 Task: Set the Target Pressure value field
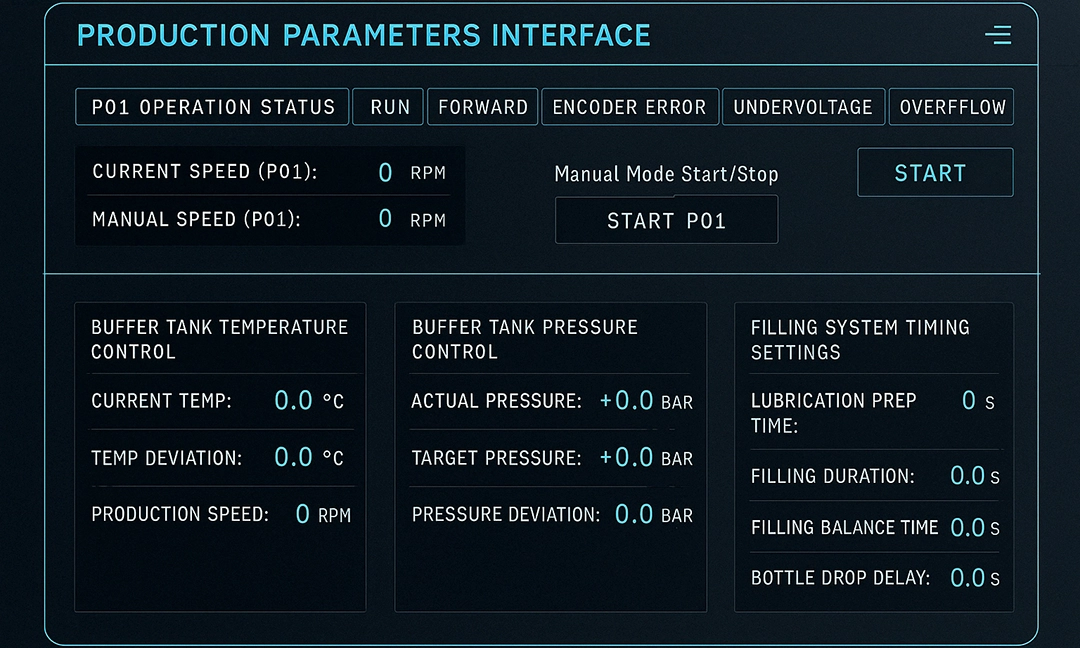[x=627, y=458]
